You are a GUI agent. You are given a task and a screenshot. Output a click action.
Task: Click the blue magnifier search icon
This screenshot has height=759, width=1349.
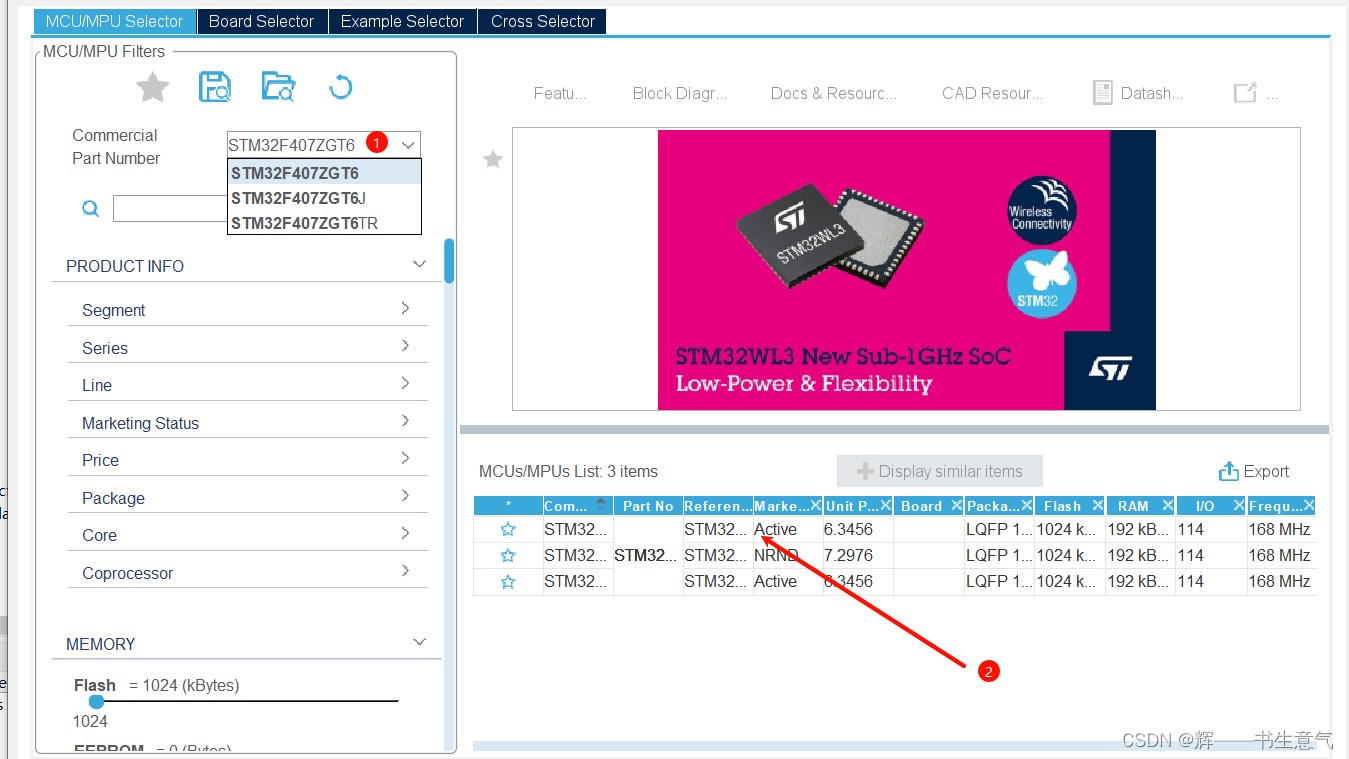(91, 208)
